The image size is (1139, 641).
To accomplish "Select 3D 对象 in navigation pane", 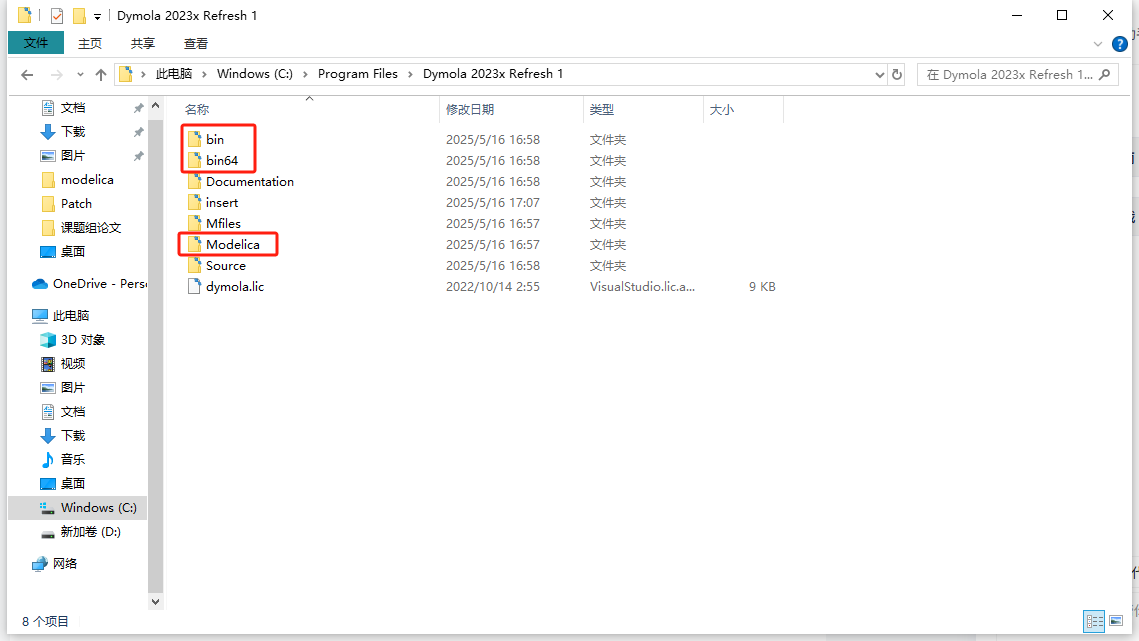I will (x=73, y=339).
